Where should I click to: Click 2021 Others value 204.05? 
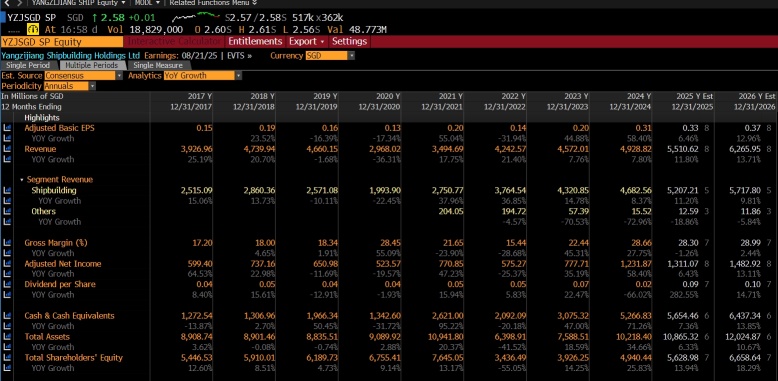[x=451, y=211]
